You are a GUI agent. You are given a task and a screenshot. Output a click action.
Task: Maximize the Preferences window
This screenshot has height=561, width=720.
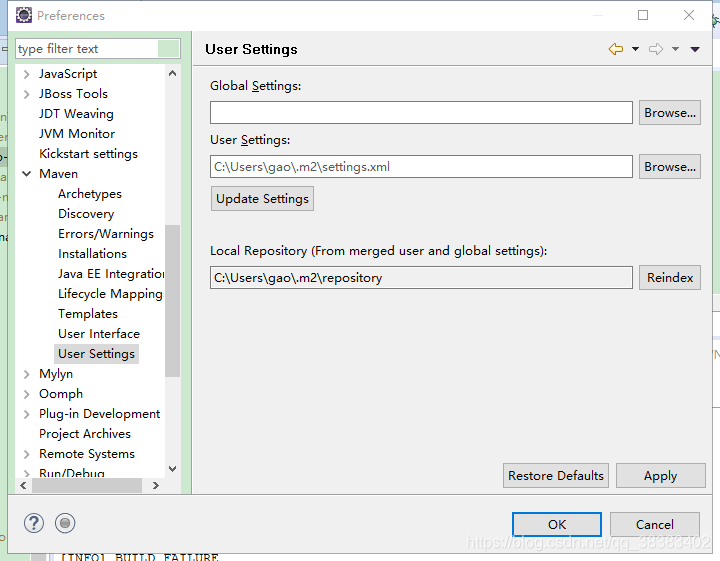point(643,15)
